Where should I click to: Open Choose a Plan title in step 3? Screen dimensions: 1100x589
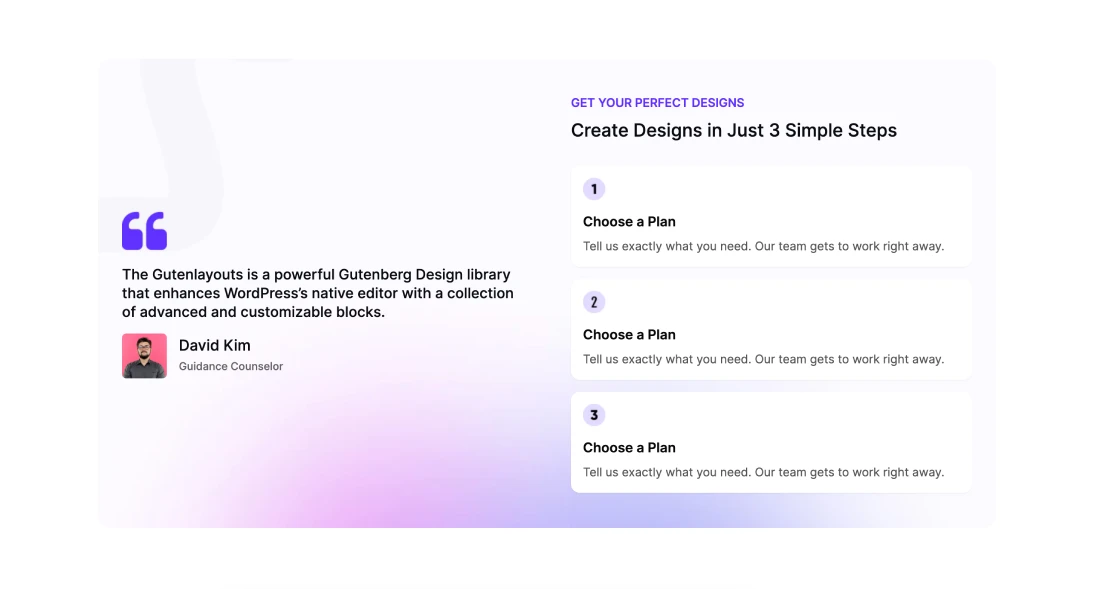coord(629,448)
